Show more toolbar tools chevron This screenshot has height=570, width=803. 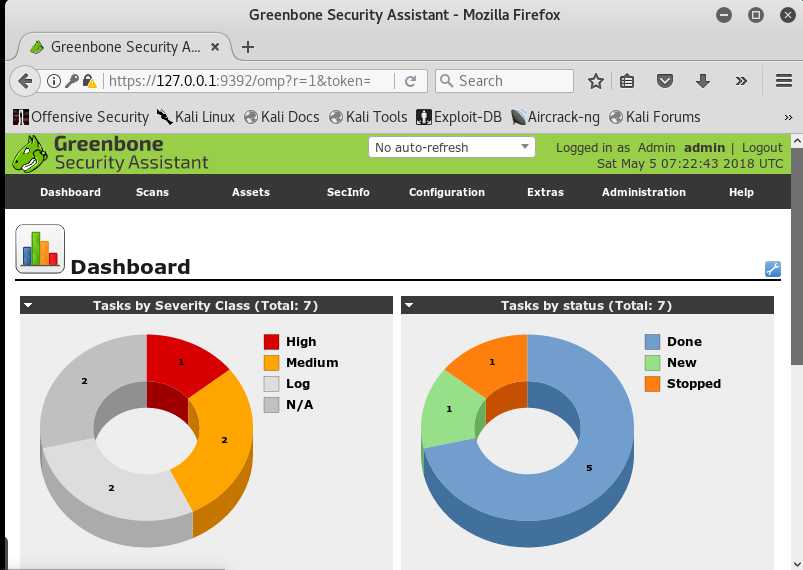pyautogui.click(x=741, y=81)
